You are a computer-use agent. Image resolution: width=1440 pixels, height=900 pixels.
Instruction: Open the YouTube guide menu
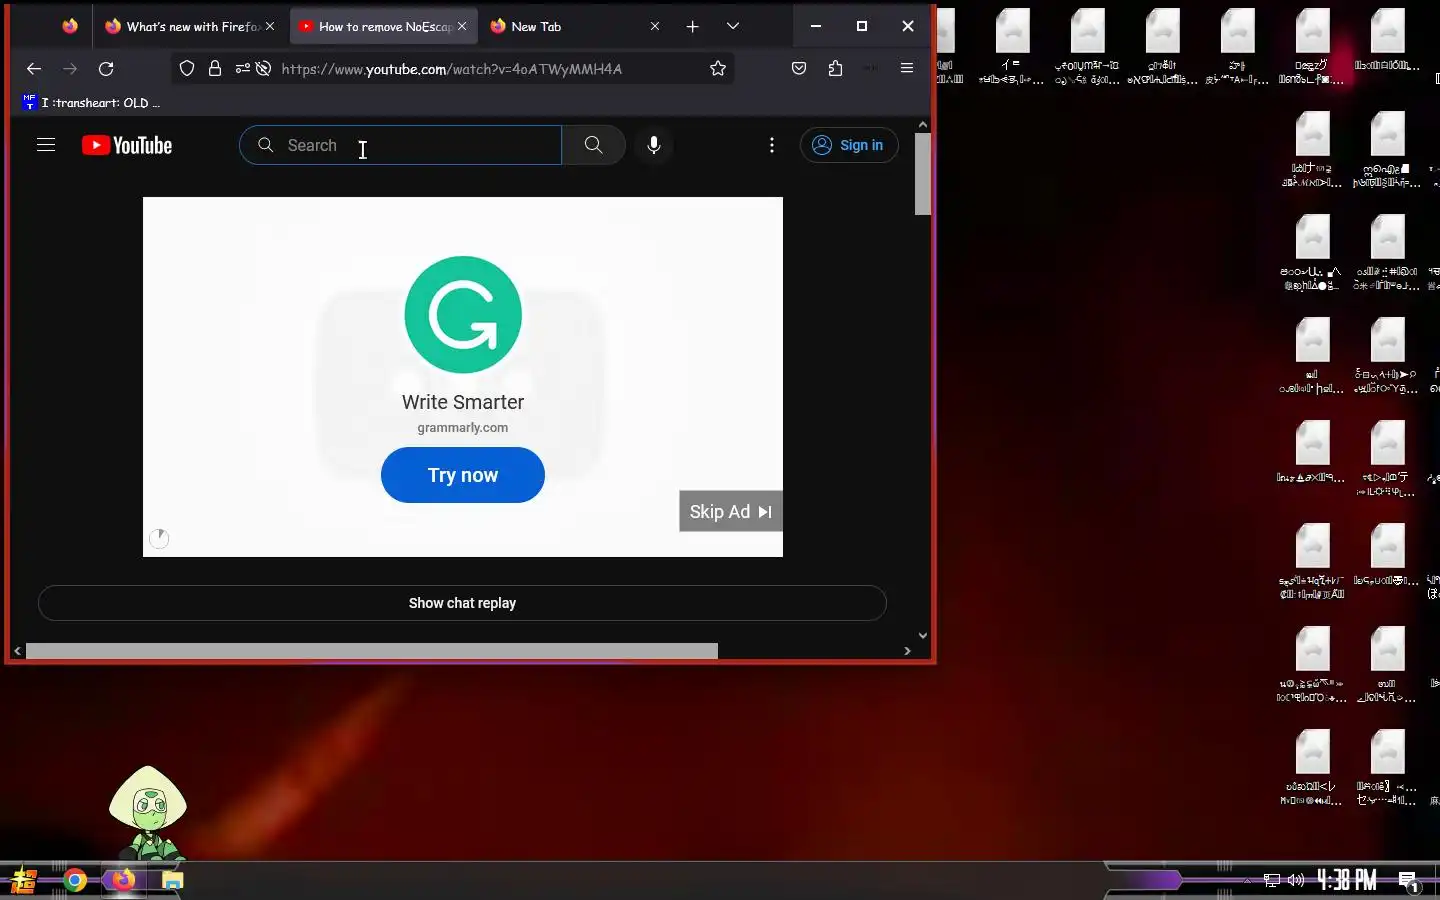(x=46, y=145)
